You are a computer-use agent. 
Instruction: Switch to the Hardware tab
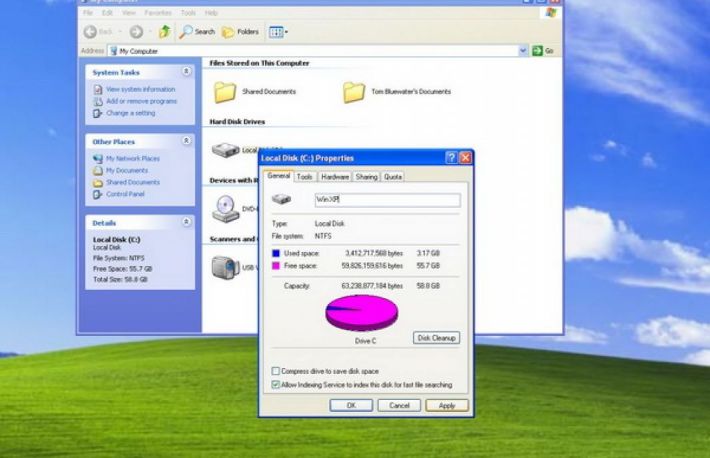[x=335, y=177]
